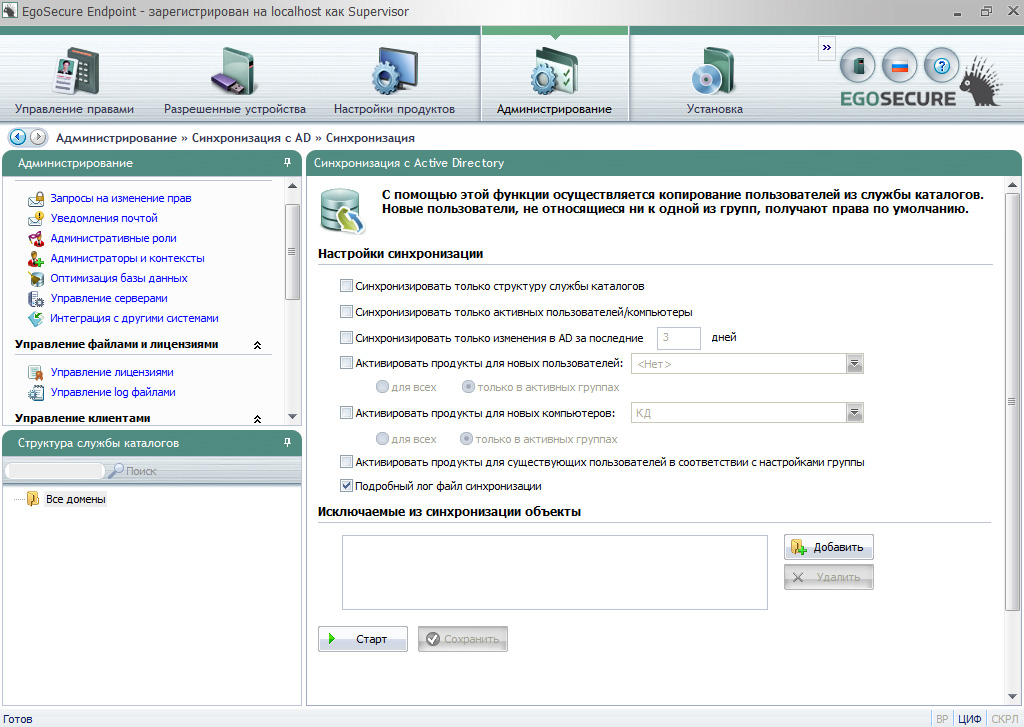The image size is (1024, 727).
Task: Click the Удалить button
Action: 829,577
